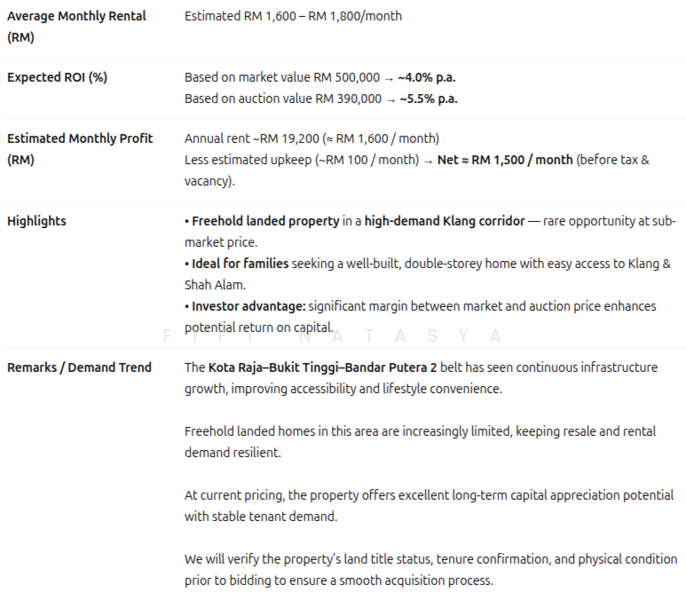Click the estimated RM 1,600 – RM 1,800/month text

click(293, 16)
